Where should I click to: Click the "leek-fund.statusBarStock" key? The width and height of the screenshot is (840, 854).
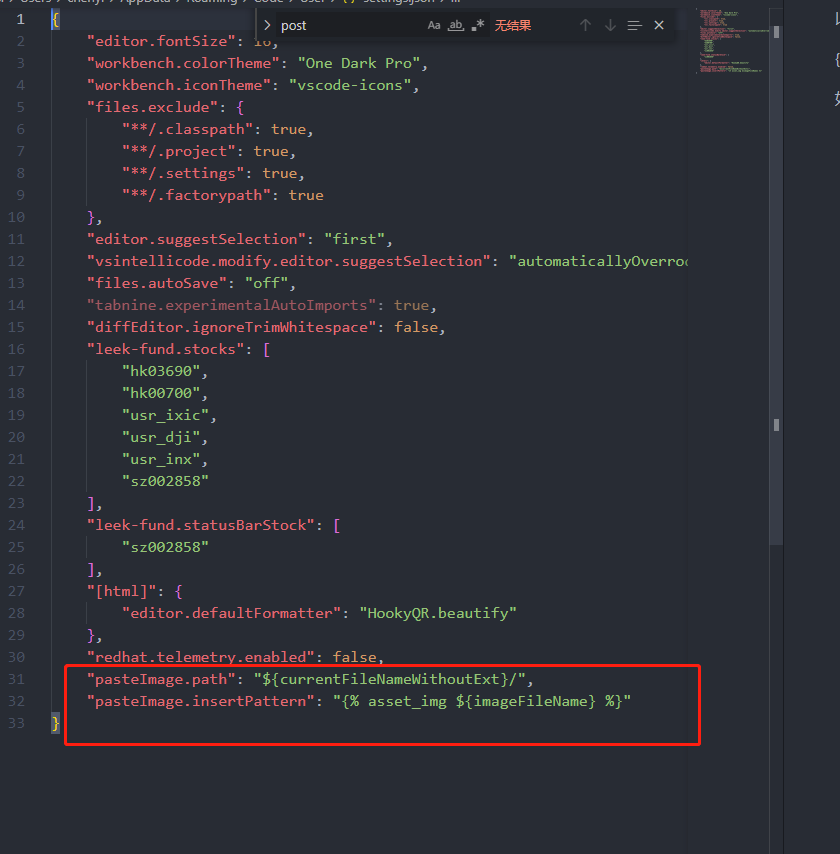click(199, 525)
